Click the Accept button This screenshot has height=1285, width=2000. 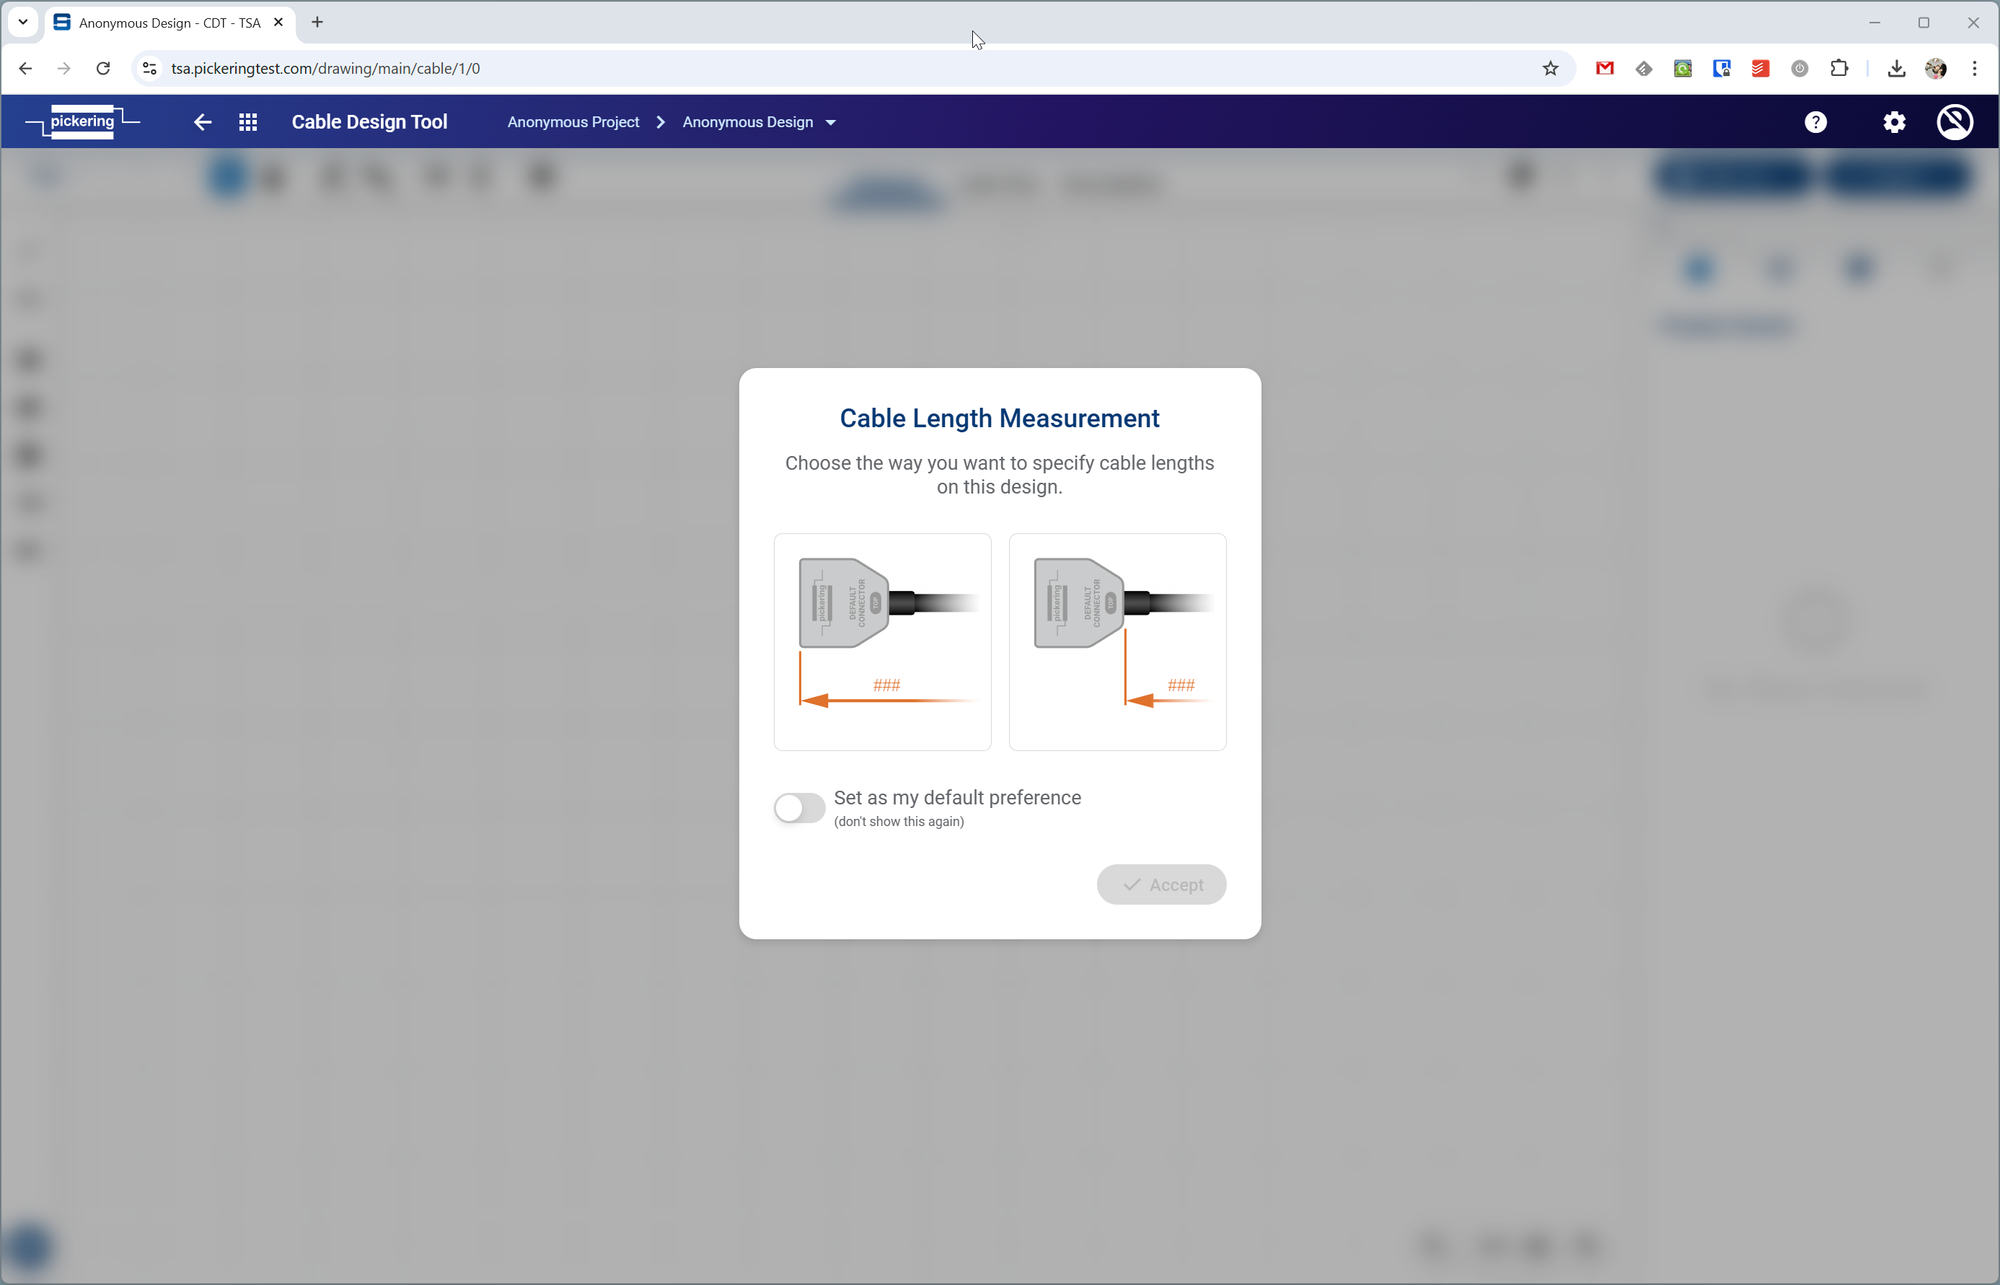point(1161,884)
